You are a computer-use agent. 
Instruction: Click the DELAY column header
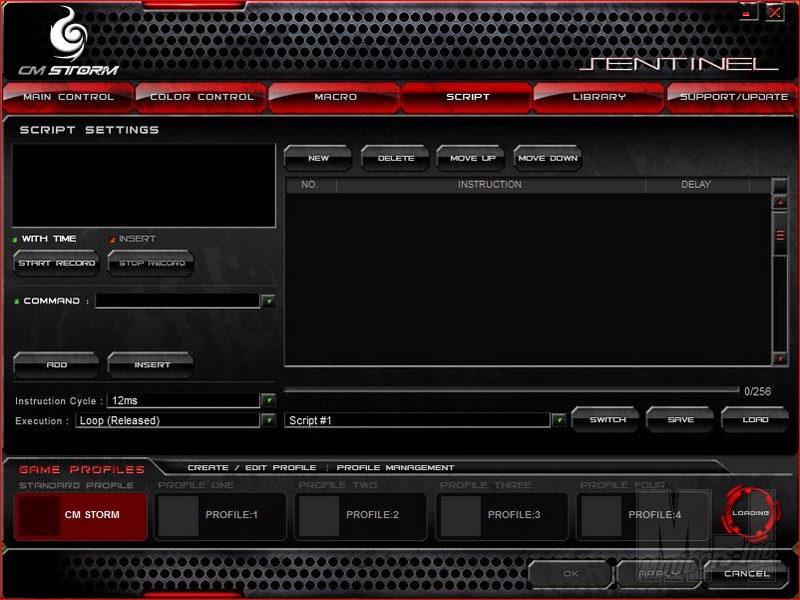pos(696,185)
